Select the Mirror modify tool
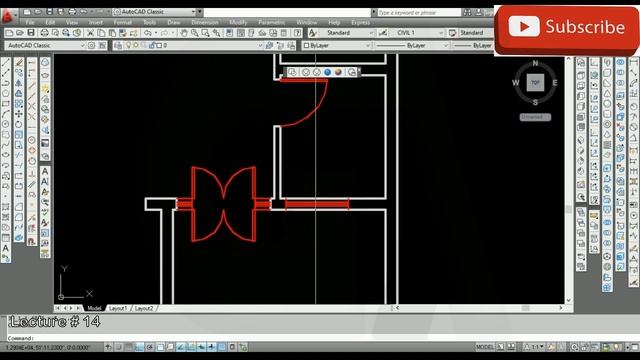Image resolution: width=640 pixels, height=360 pixels. click(x=19, y=83)
